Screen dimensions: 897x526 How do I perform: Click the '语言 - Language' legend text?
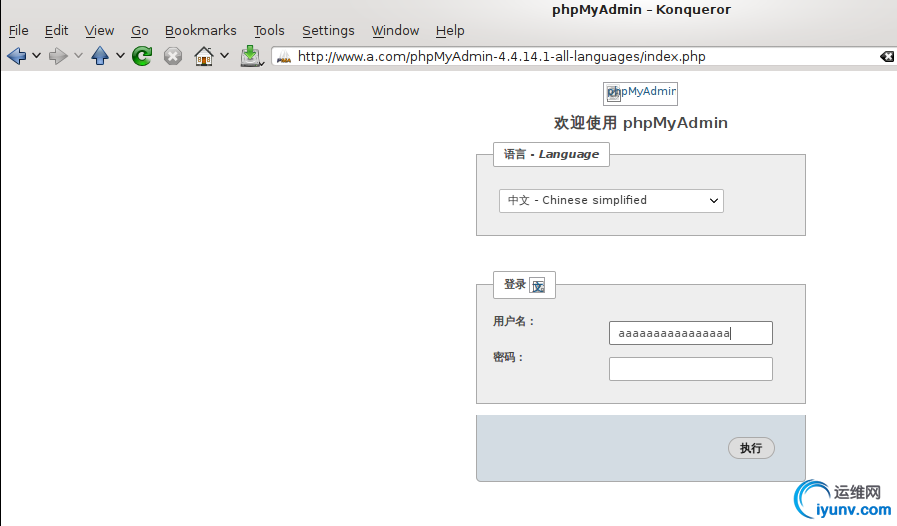coord(551,155)
